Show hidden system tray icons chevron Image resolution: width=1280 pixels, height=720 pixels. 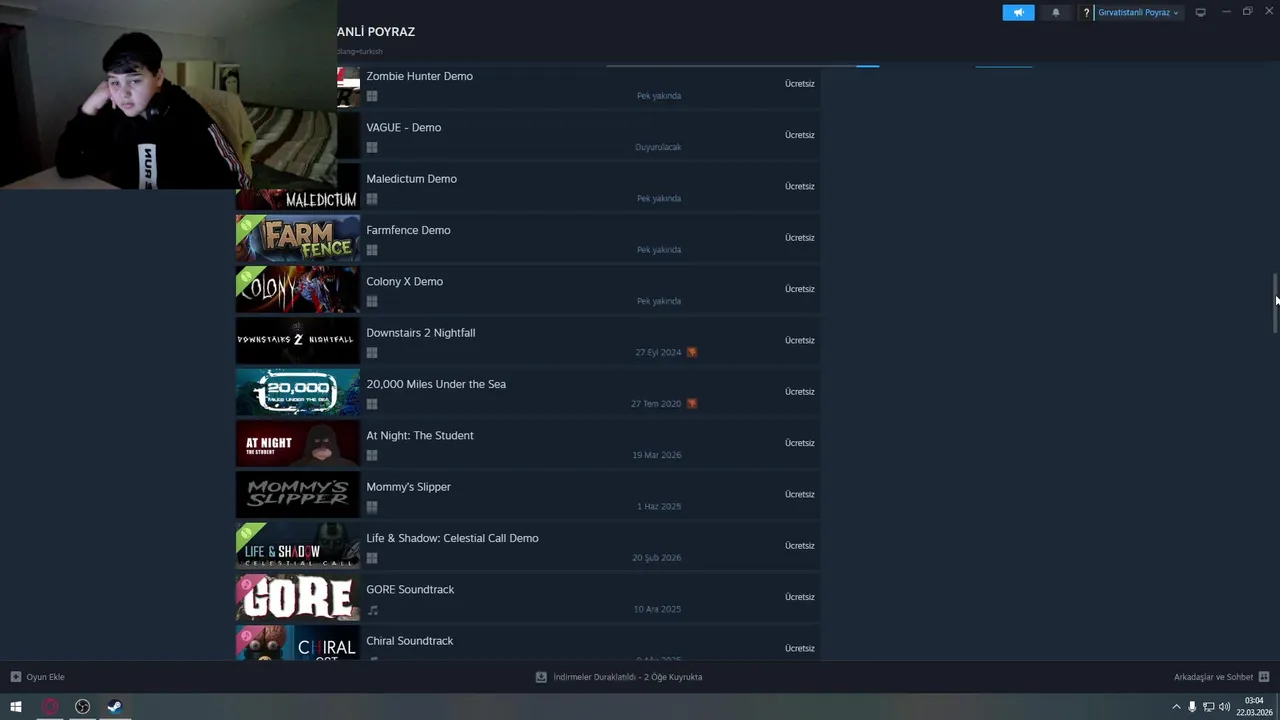[x=1176, y=707]
